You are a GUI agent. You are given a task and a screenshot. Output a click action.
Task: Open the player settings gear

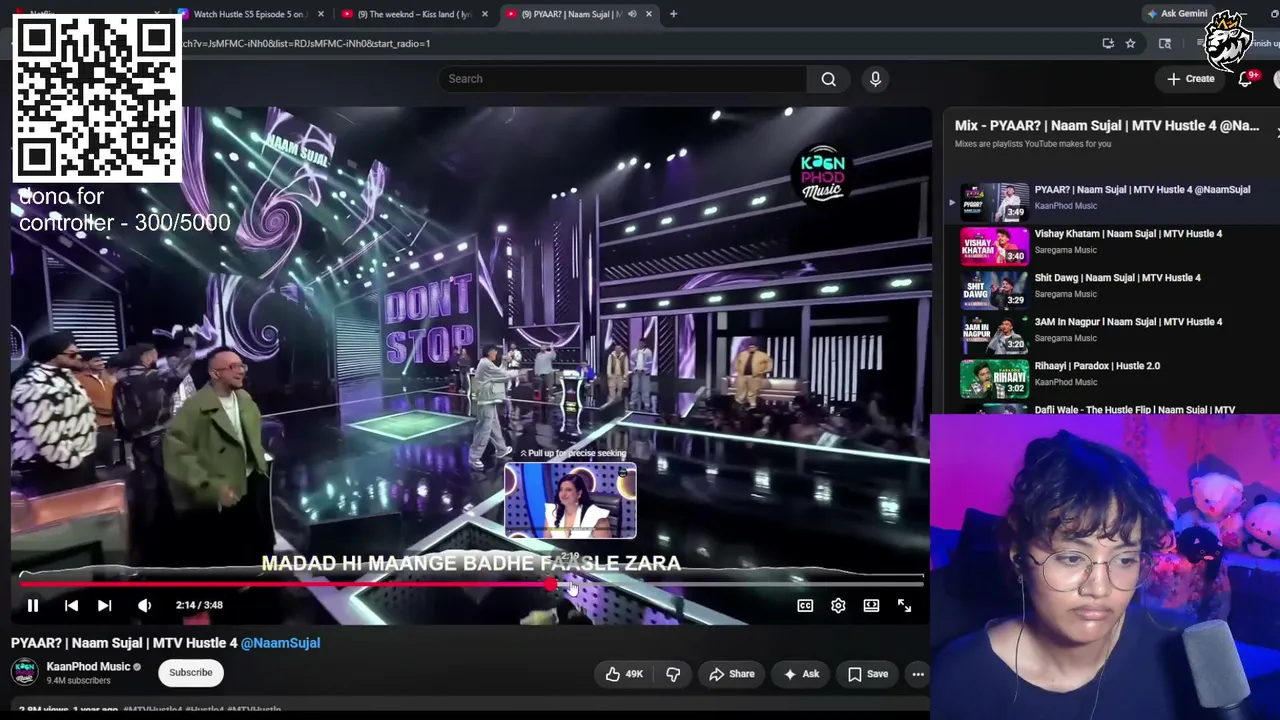click(838, 605)
